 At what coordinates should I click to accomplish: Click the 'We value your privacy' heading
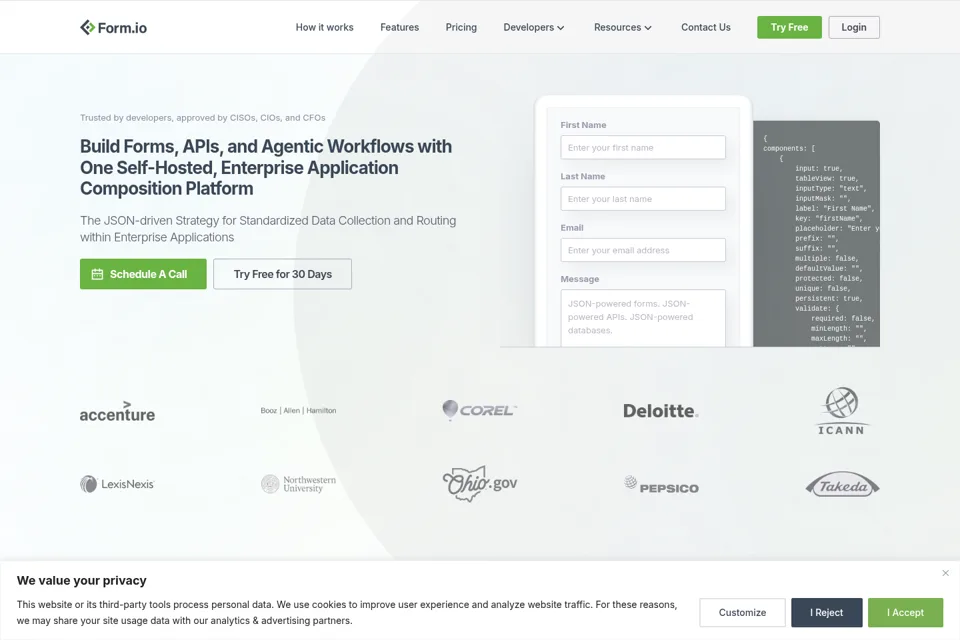tap(81, 580)
